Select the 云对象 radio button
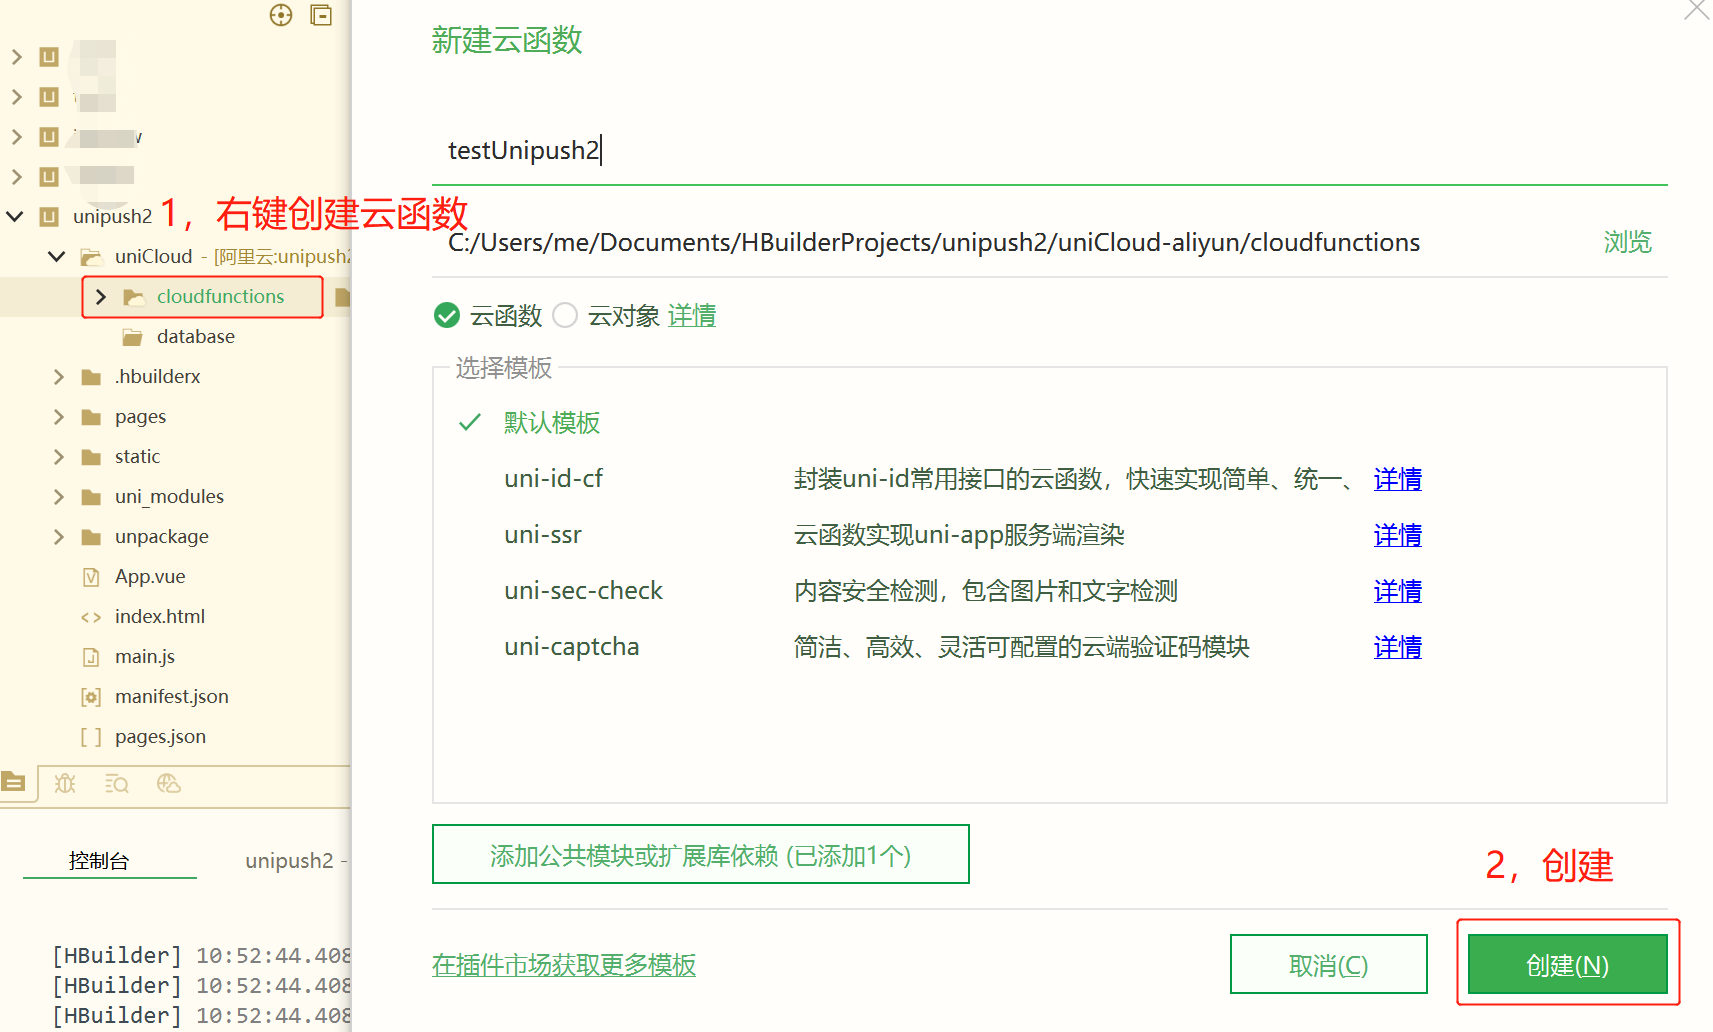 pyautogui.click(x=564, y=315)
